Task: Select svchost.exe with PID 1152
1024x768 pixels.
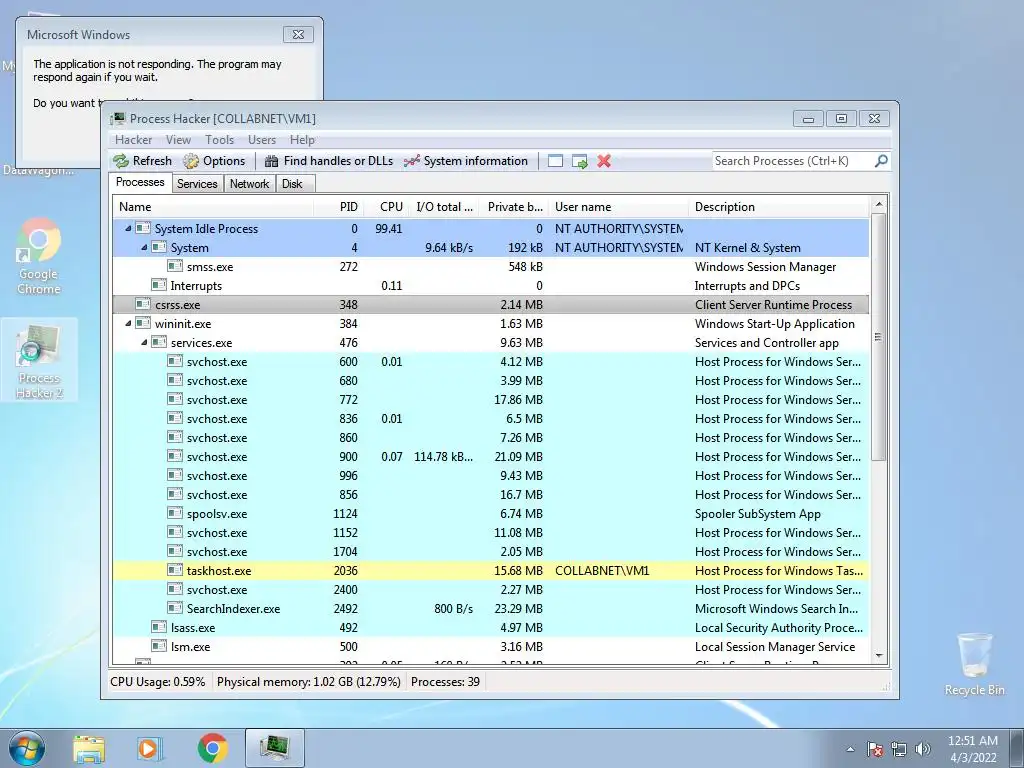Action: point(490,532)
